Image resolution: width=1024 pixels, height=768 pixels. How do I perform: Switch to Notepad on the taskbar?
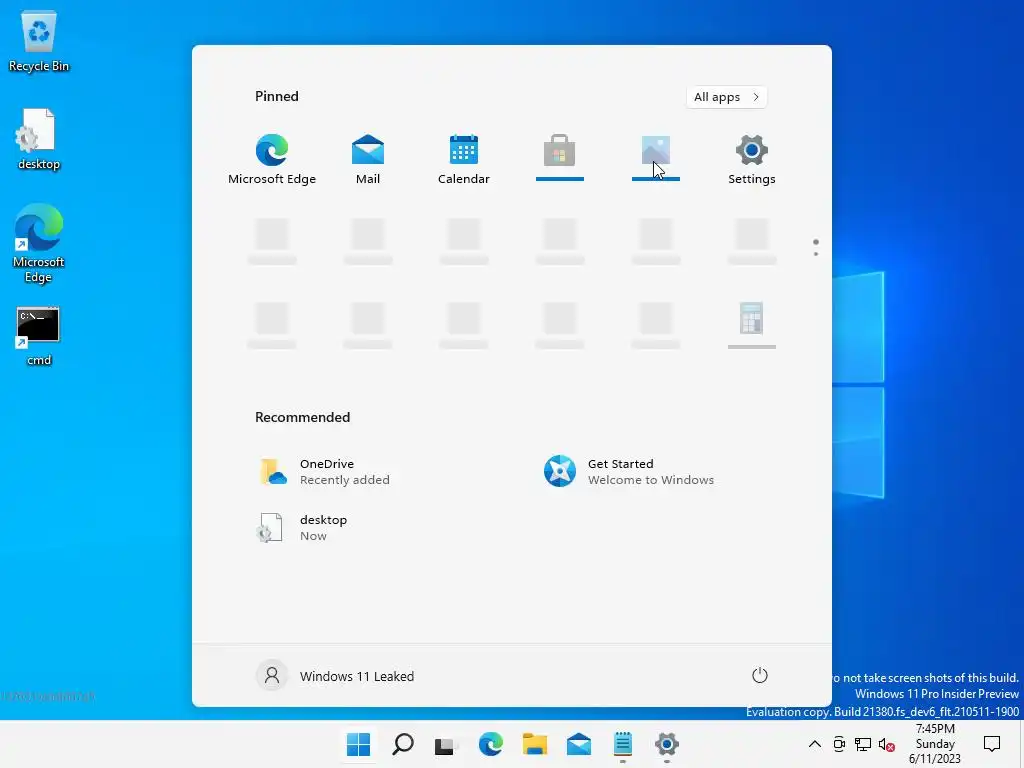[623, 744]
